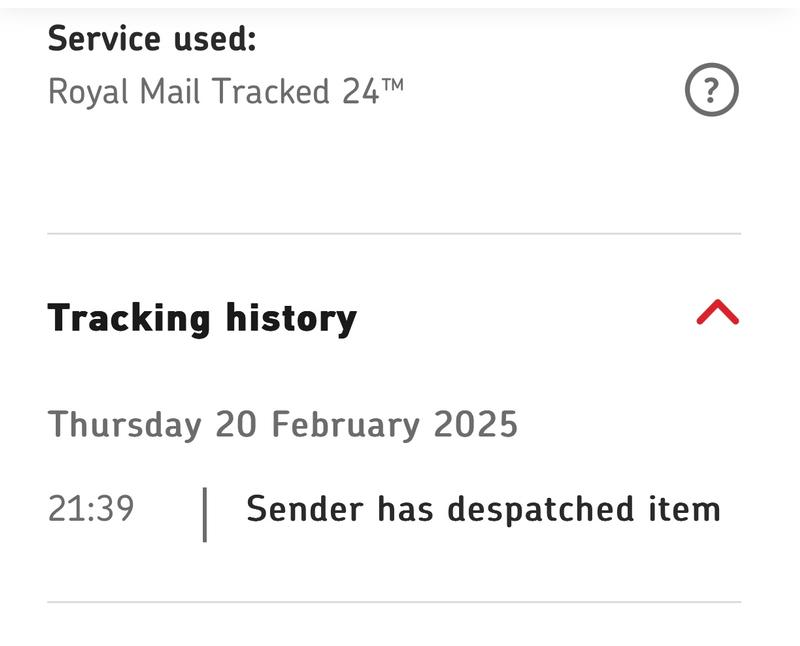Image resolution: width=800 pixels, height=646 pixels.
Task: Click the divider line above Tracking history
Action: pos(394,234)
